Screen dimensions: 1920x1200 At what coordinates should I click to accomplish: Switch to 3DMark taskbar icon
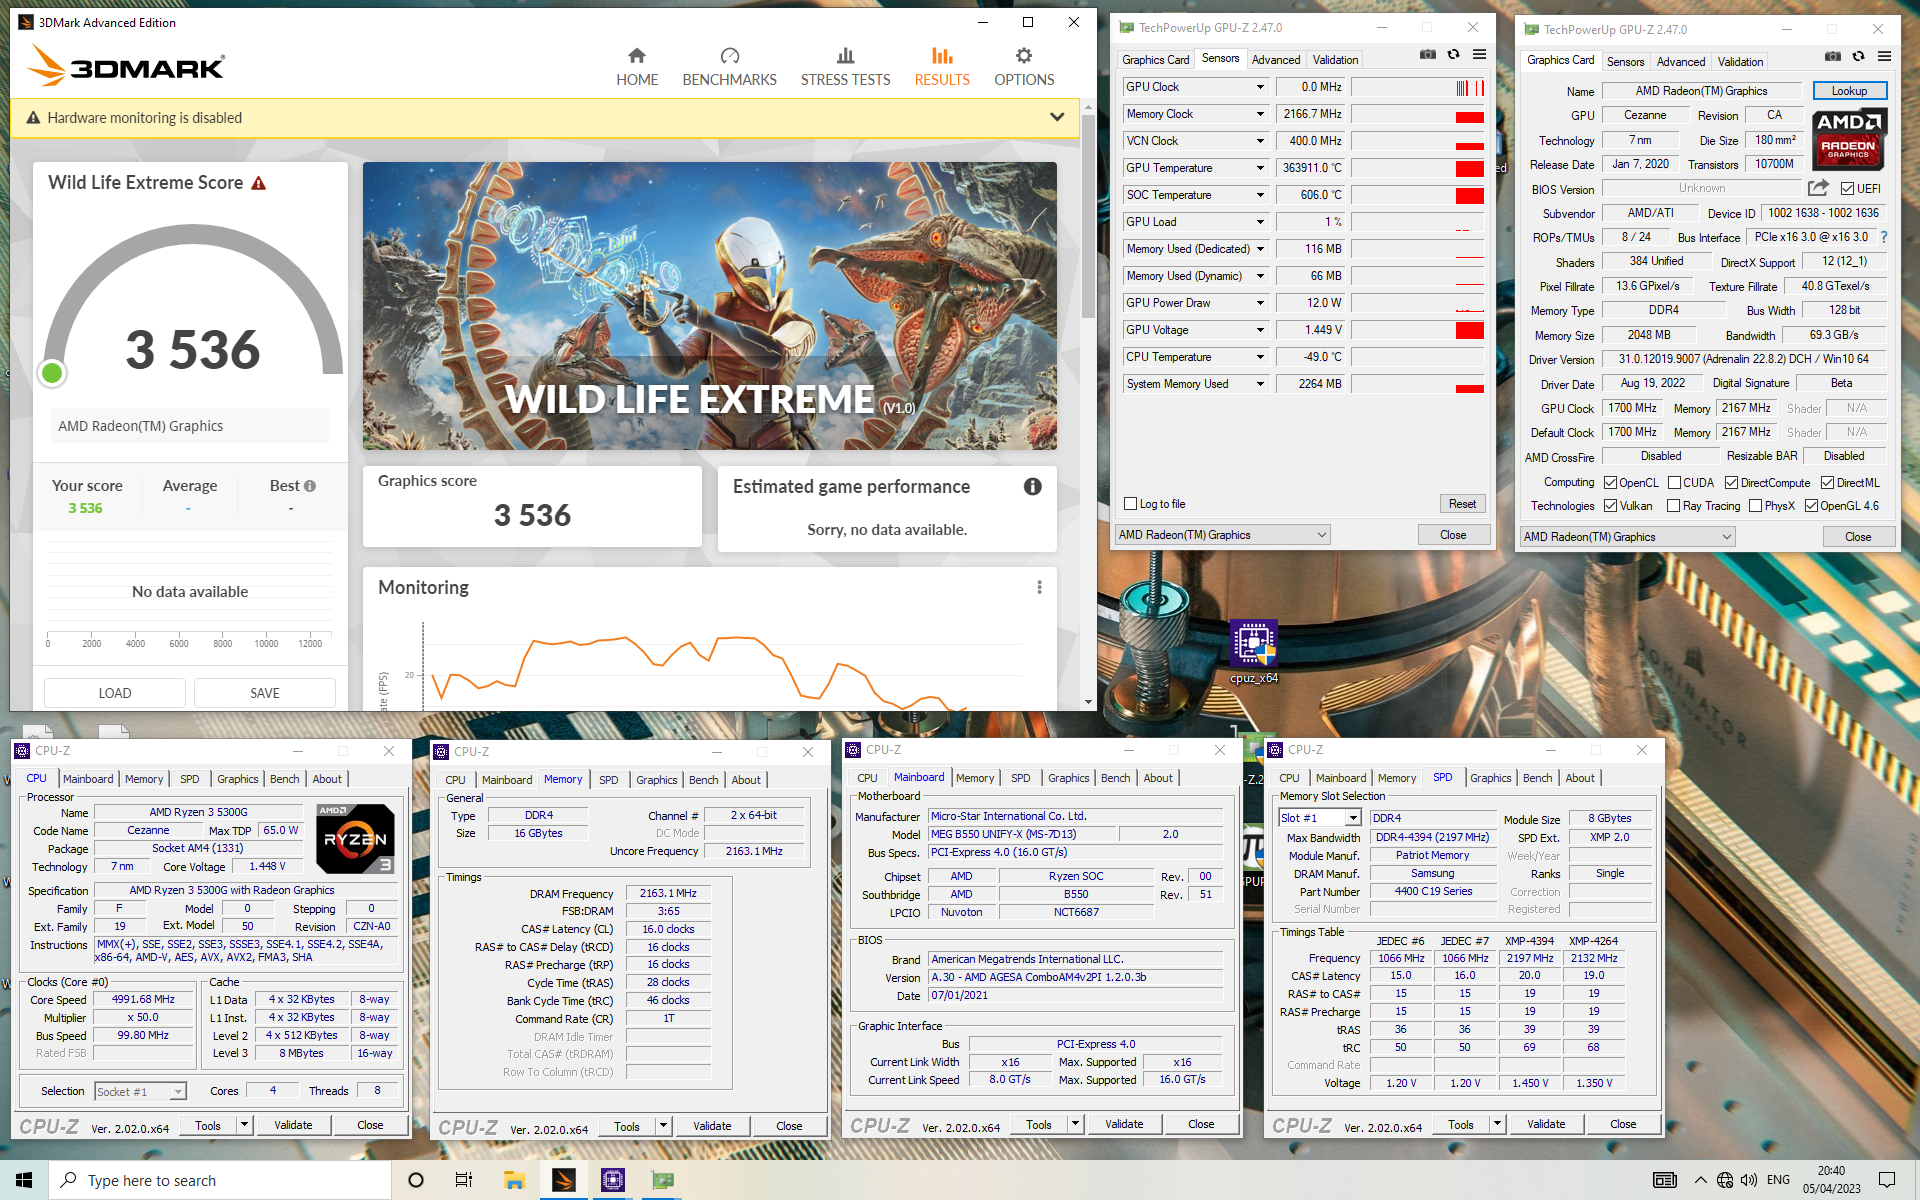[x=564, y=1180]
